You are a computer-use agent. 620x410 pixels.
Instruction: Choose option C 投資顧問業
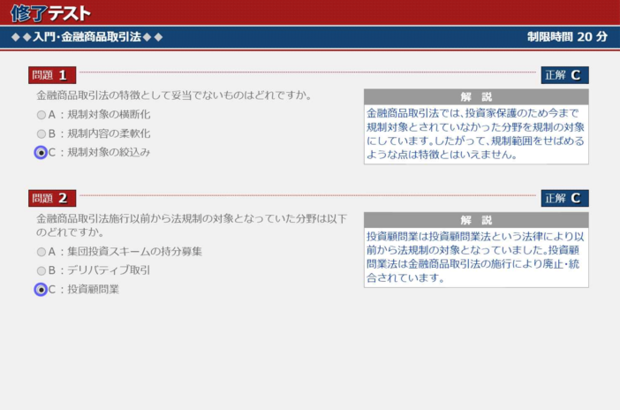pos(41,289)
